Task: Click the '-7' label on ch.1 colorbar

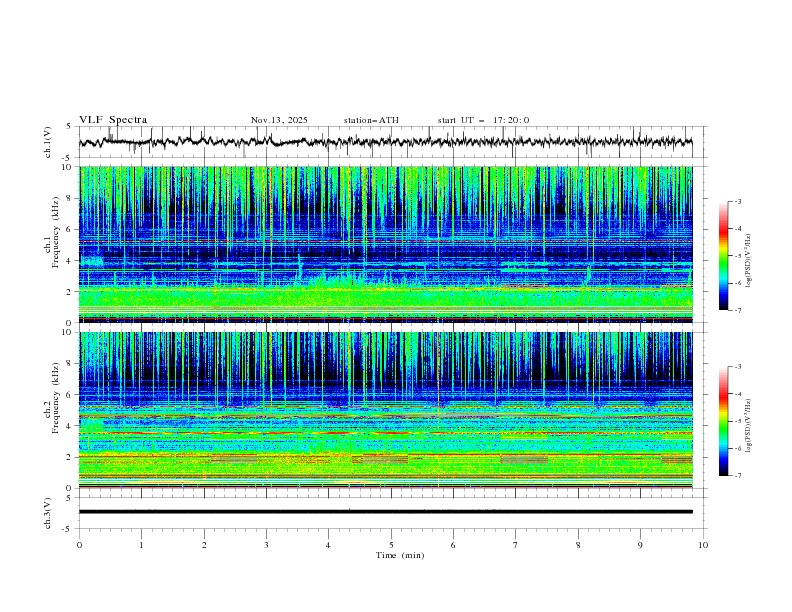Action: [x=738, y=310]
